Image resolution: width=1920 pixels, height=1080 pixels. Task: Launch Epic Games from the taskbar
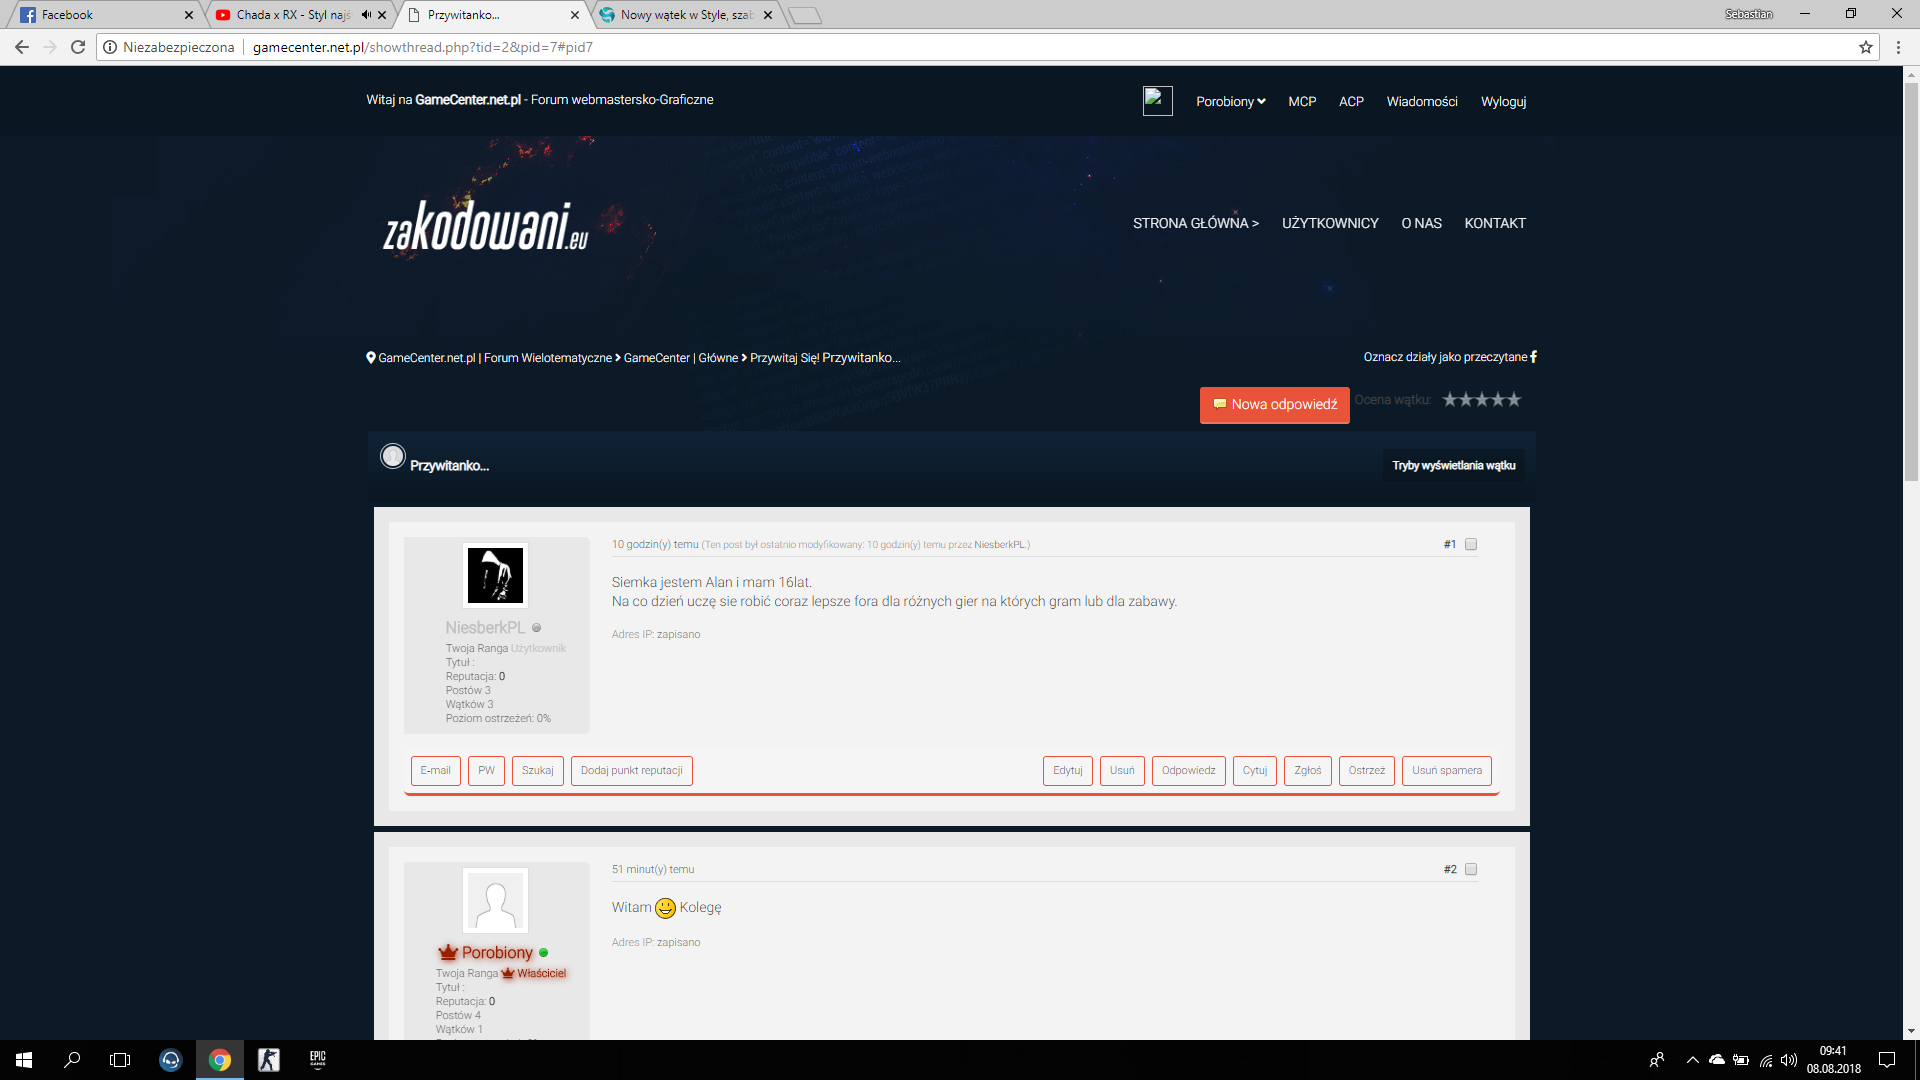pos(318,1060)
